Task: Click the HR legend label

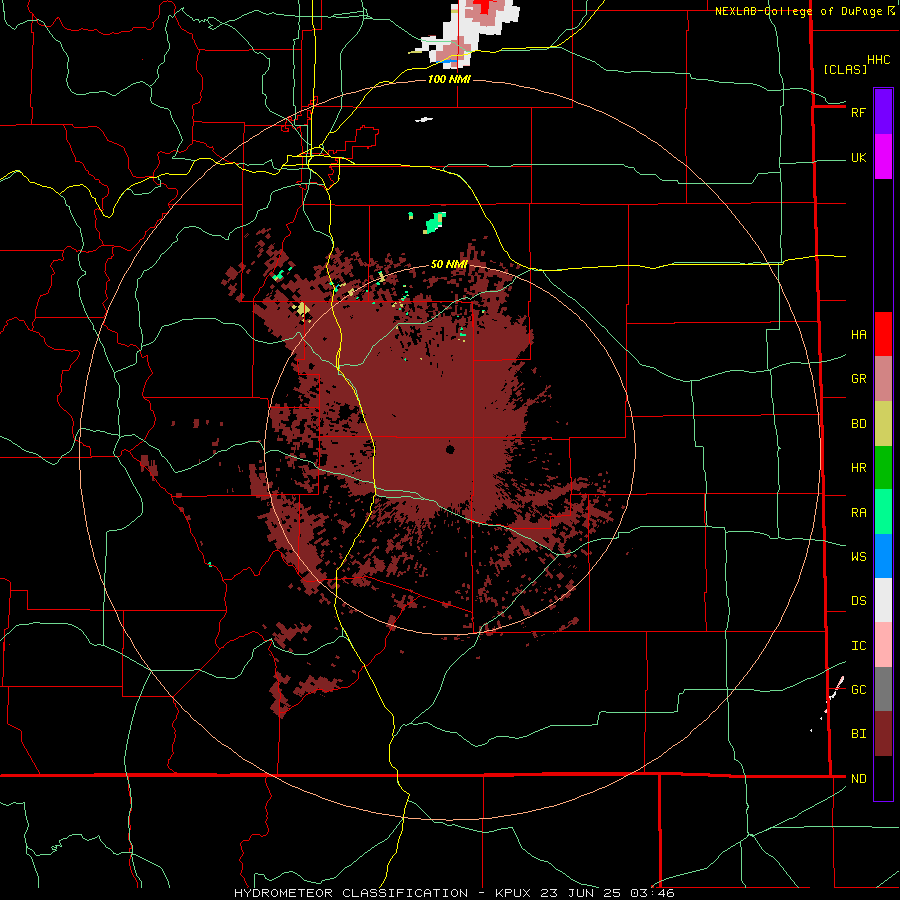Action: pyautogui.click(x=858, y=467)
